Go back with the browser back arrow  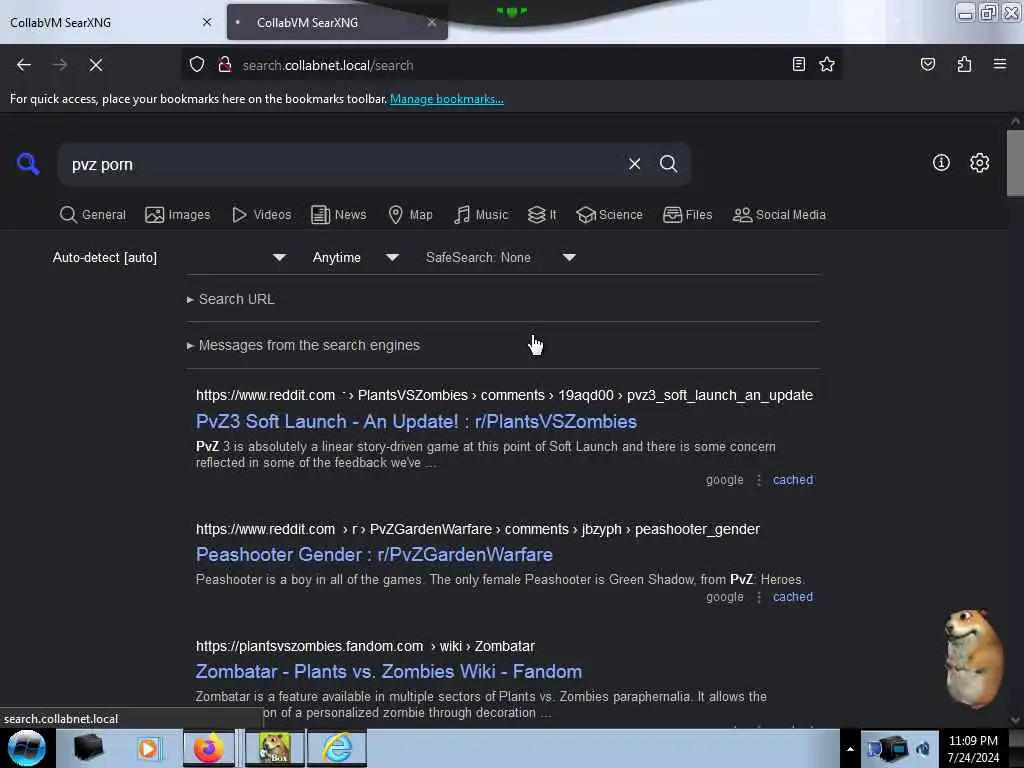(x=24, y=65)
